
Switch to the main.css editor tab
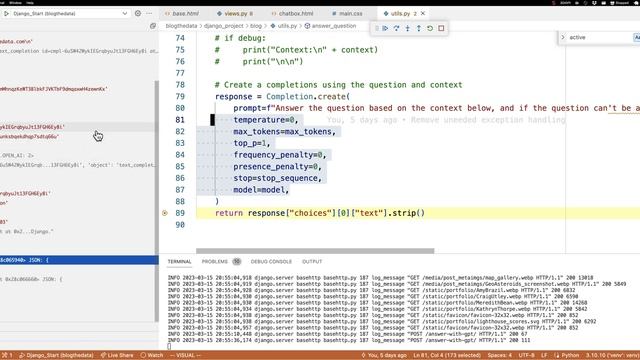tap(347, 13)
